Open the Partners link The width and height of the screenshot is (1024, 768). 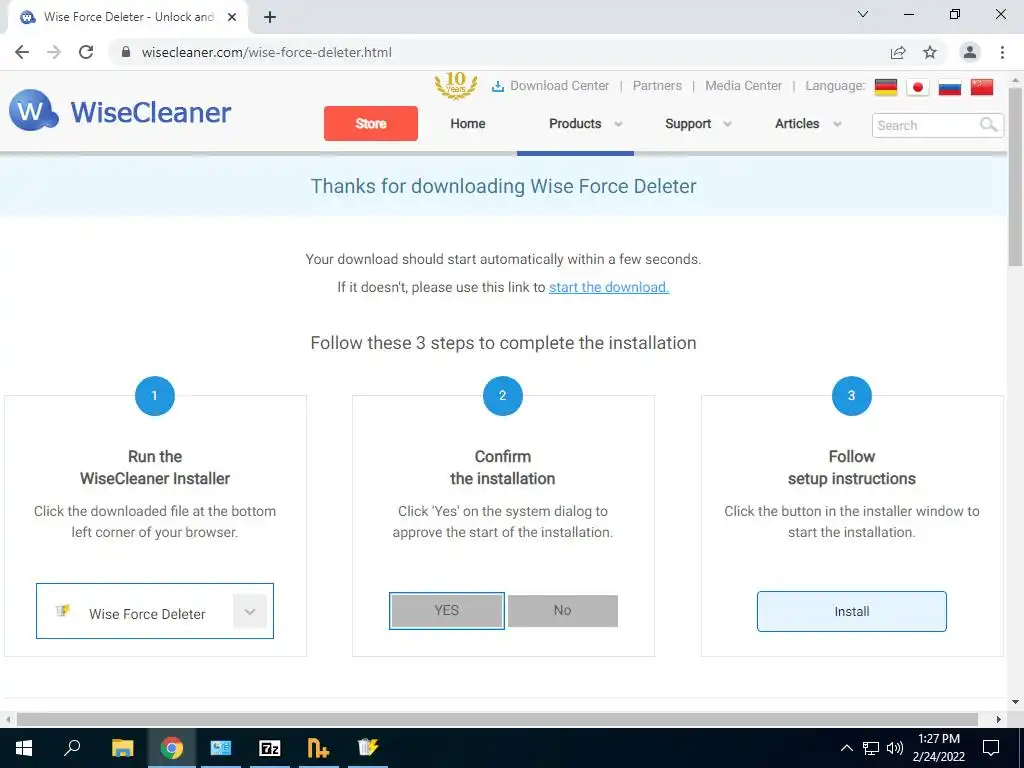[657, 86]
